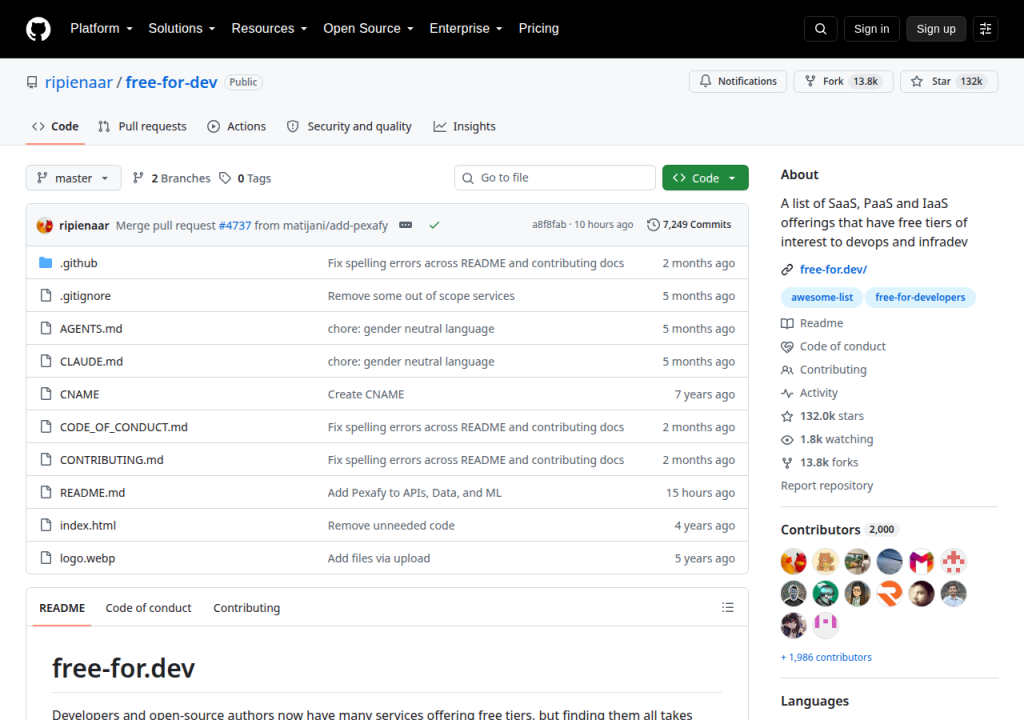The width and height of the screenshot is (1024, 720).
Task: Open the .github folder
Action: click(78, 263)
